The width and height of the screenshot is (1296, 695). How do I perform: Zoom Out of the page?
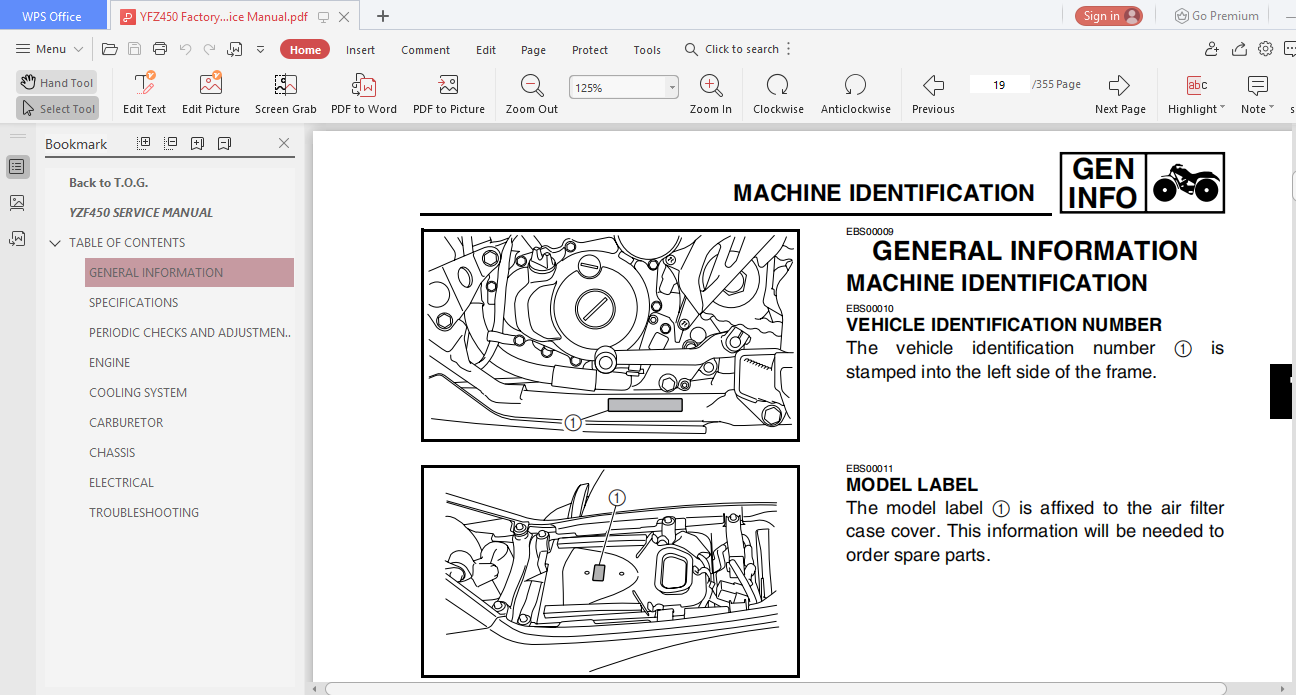532,94
